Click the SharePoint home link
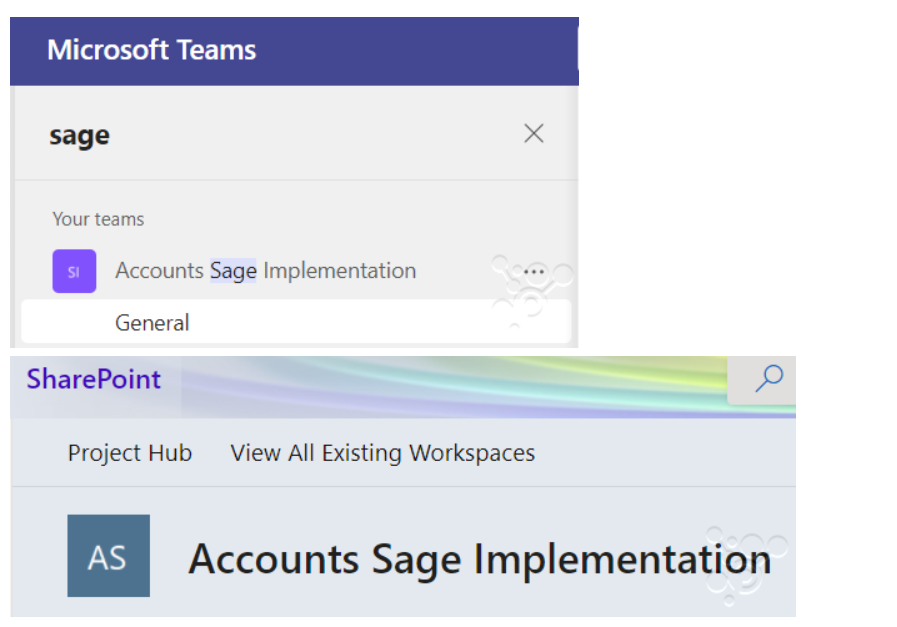897x627 pixels. pyautogui.click(x=94, y=379)
